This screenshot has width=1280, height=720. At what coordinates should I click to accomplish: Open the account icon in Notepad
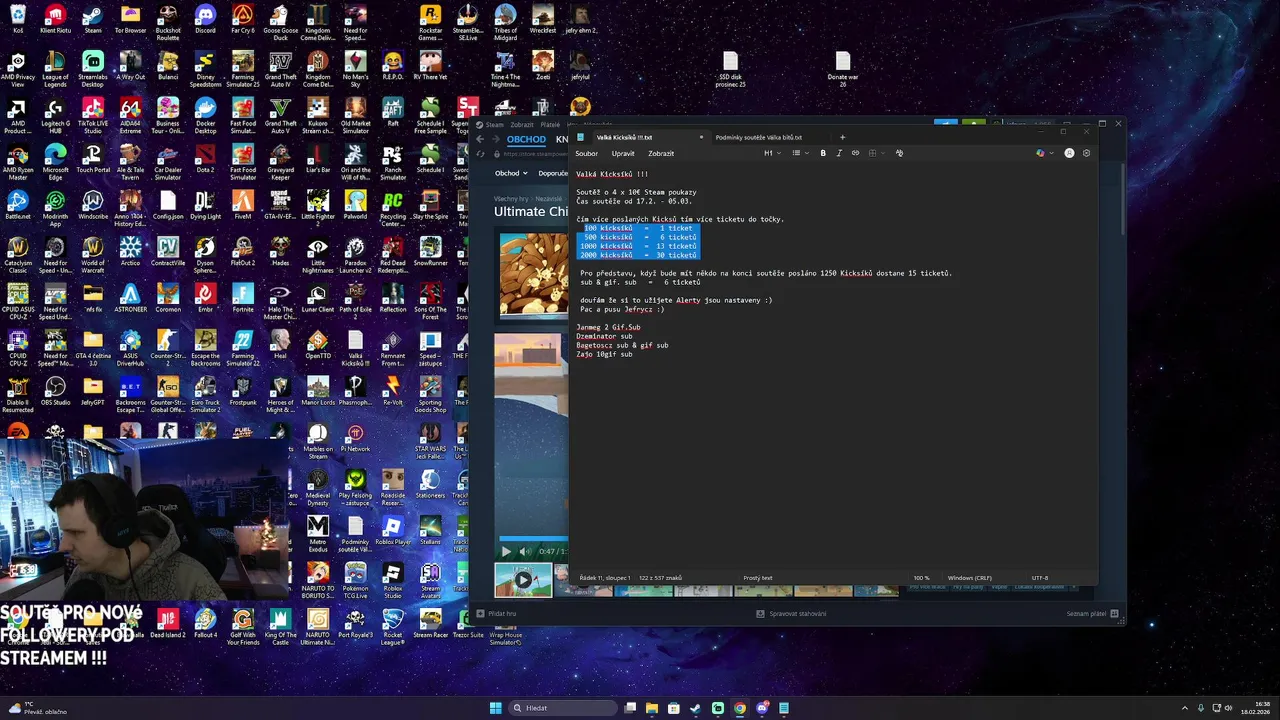click(x=1069, y=153)
